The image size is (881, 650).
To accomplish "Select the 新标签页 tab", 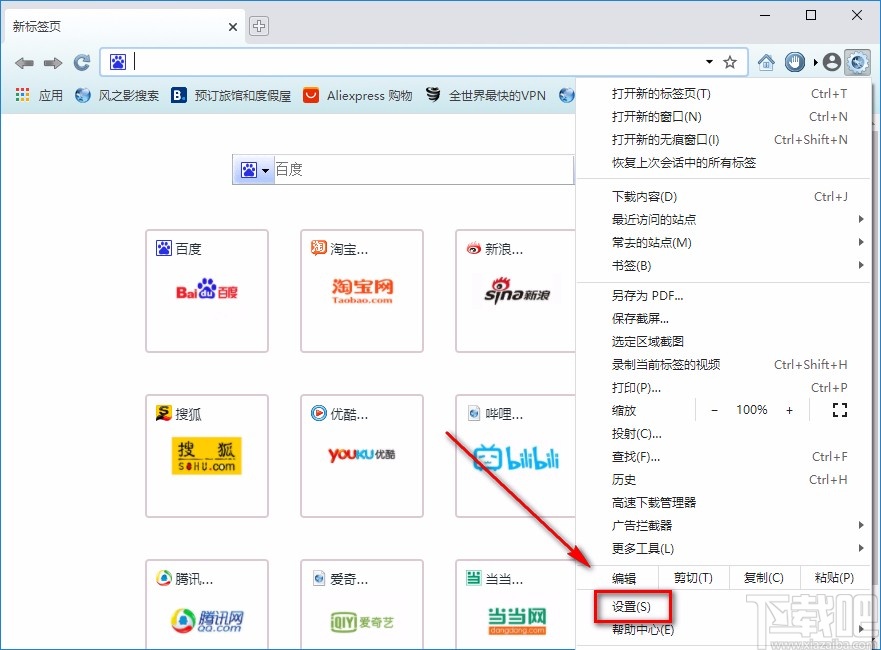I will pyautogui.click(x=125, y=27).
